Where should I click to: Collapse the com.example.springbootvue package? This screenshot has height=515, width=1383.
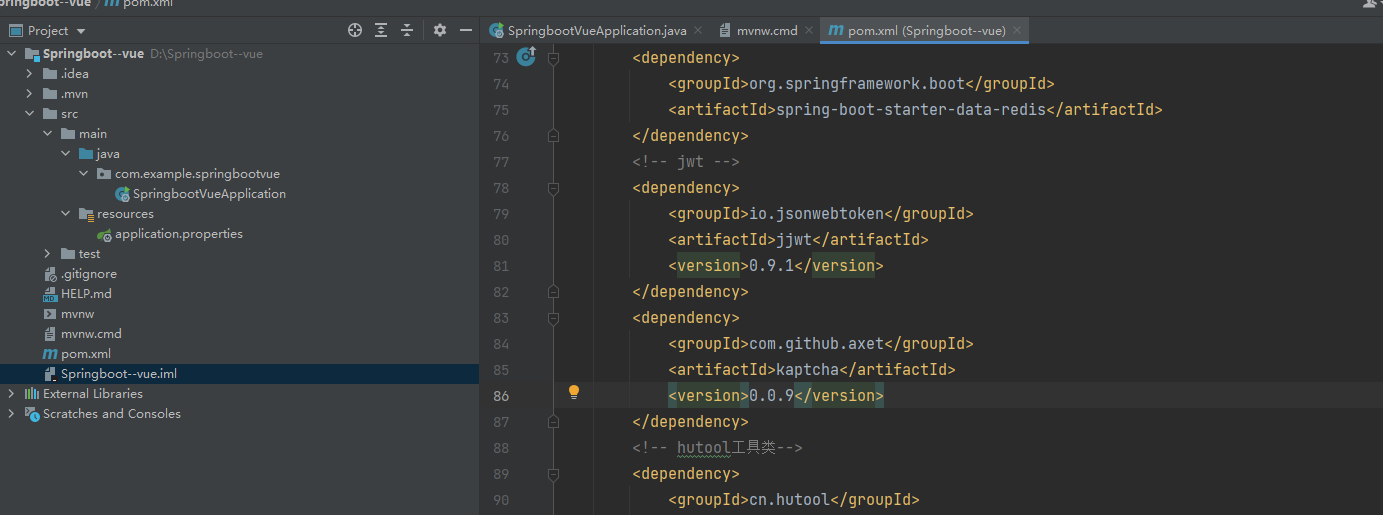[84, 174]
